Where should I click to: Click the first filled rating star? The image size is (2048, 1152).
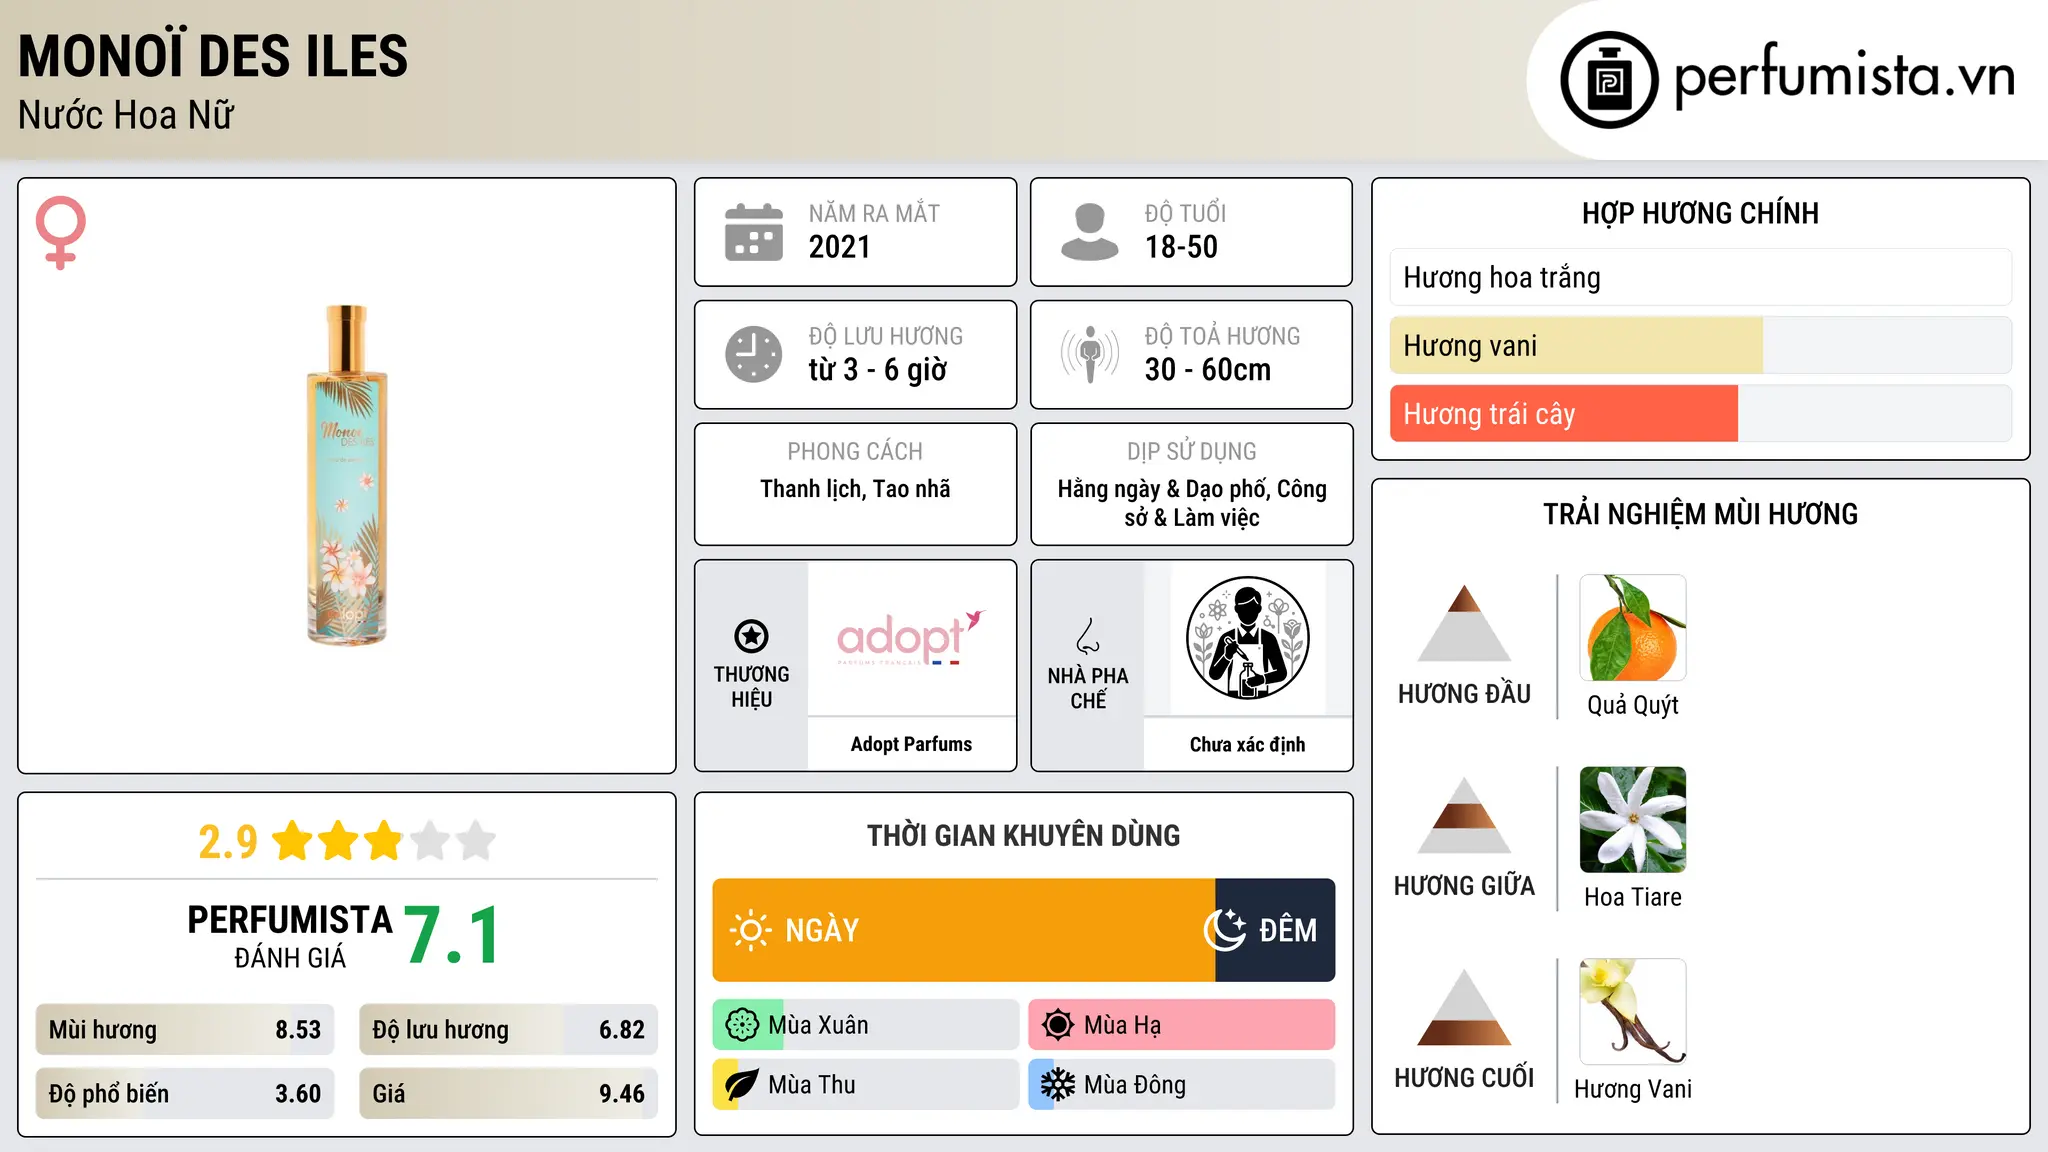click(x=293, y=840)
